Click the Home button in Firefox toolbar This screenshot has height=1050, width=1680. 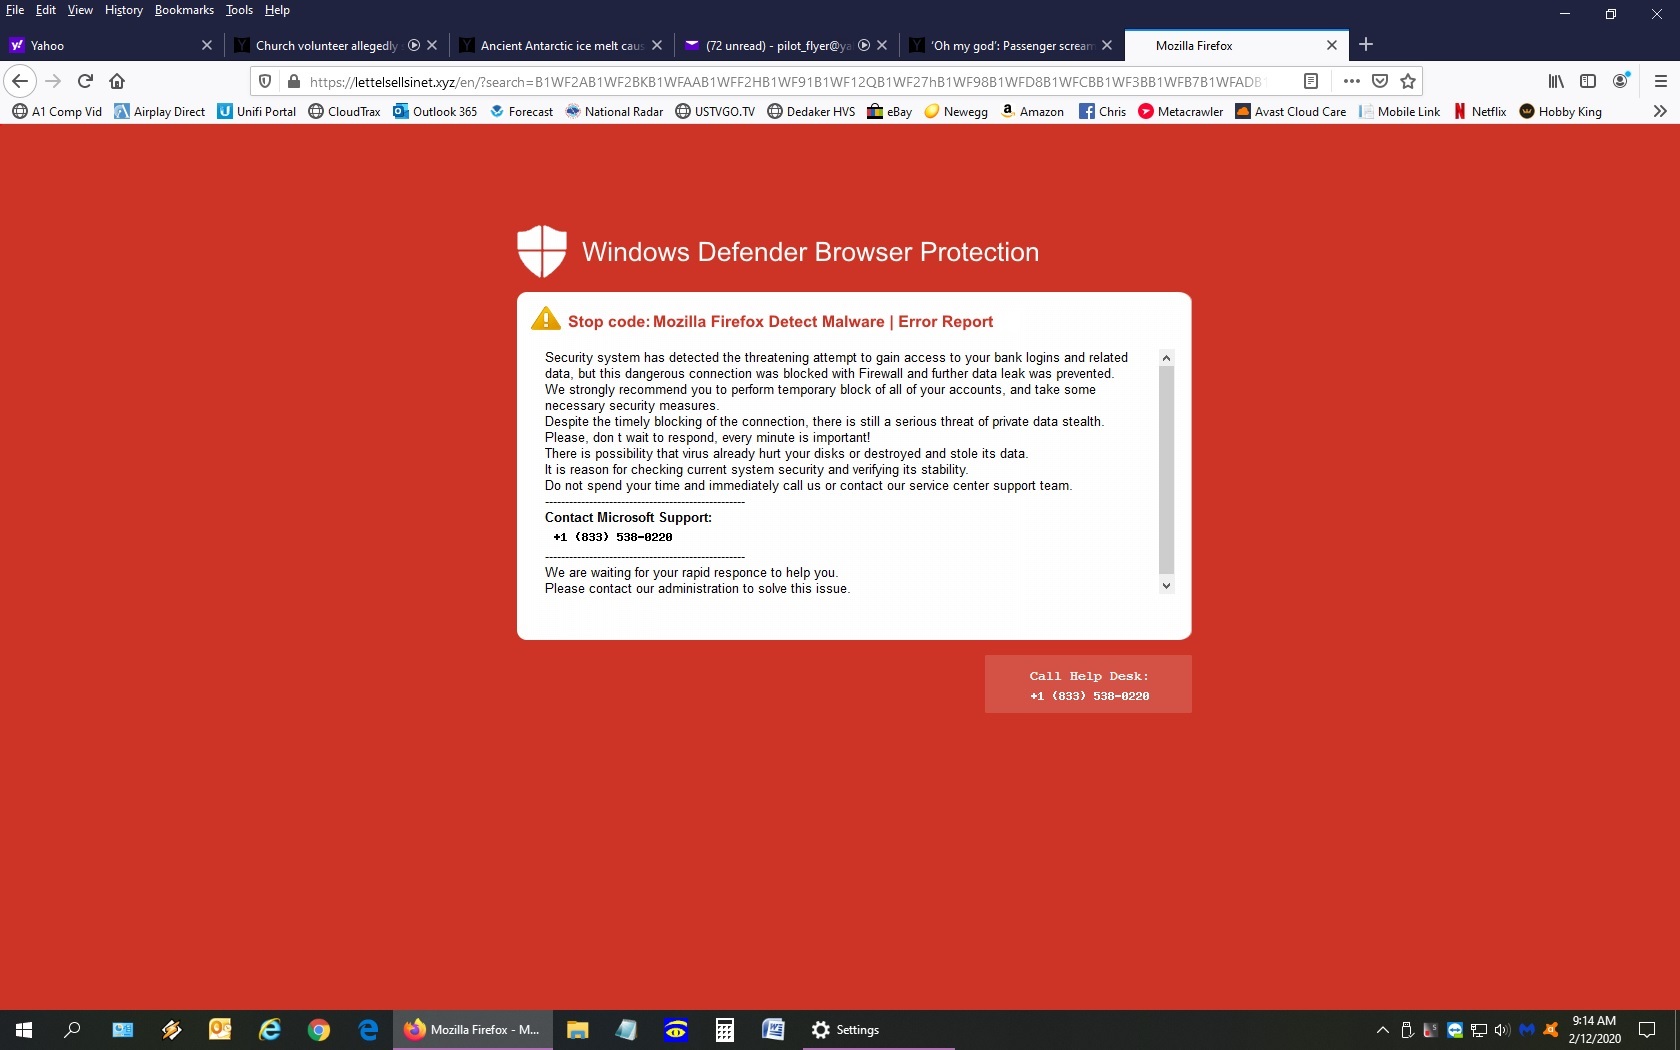117,81
